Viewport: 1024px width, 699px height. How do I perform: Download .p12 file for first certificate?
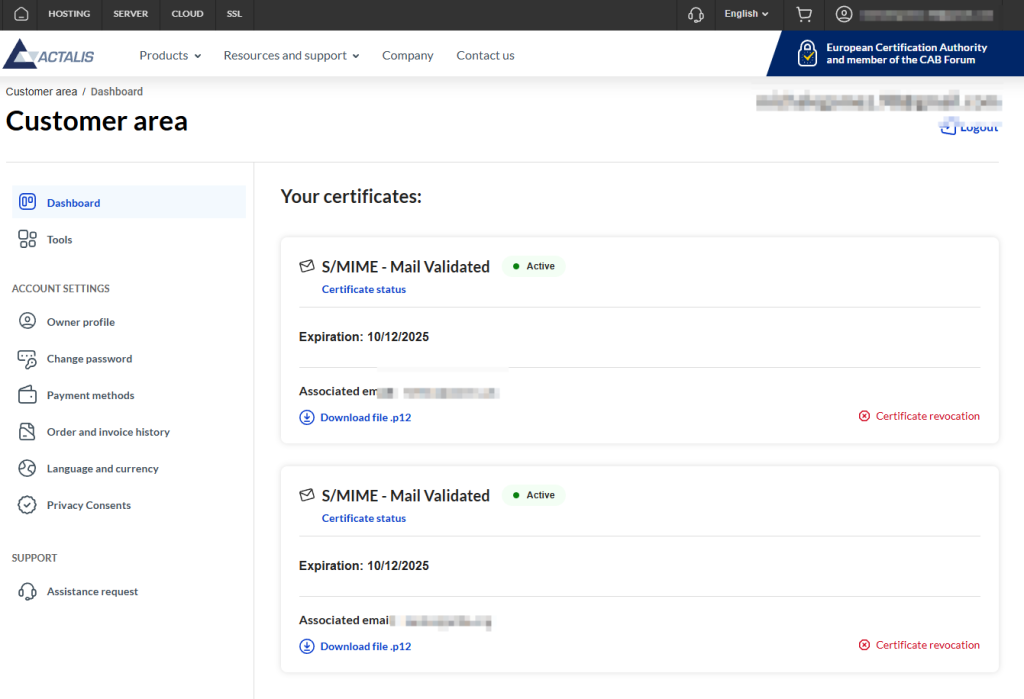[x=355, y=418]
